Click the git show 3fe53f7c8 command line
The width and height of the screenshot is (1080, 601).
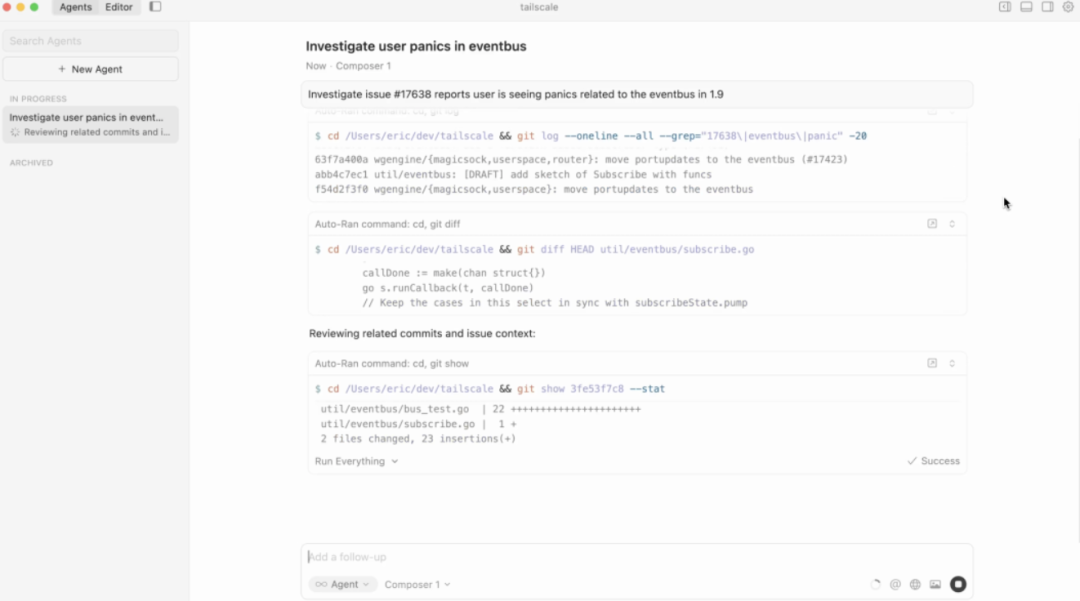(490, 389)
